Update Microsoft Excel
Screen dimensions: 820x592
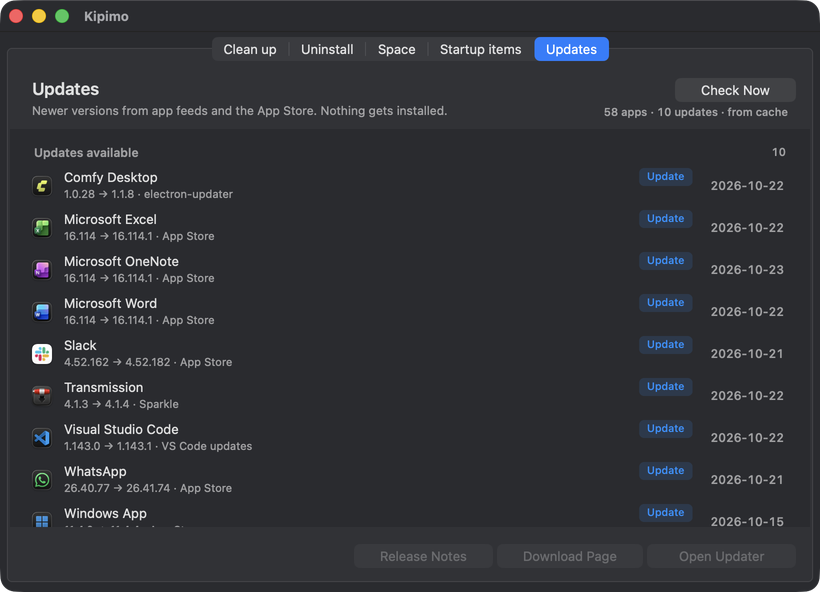pos(665,219)
